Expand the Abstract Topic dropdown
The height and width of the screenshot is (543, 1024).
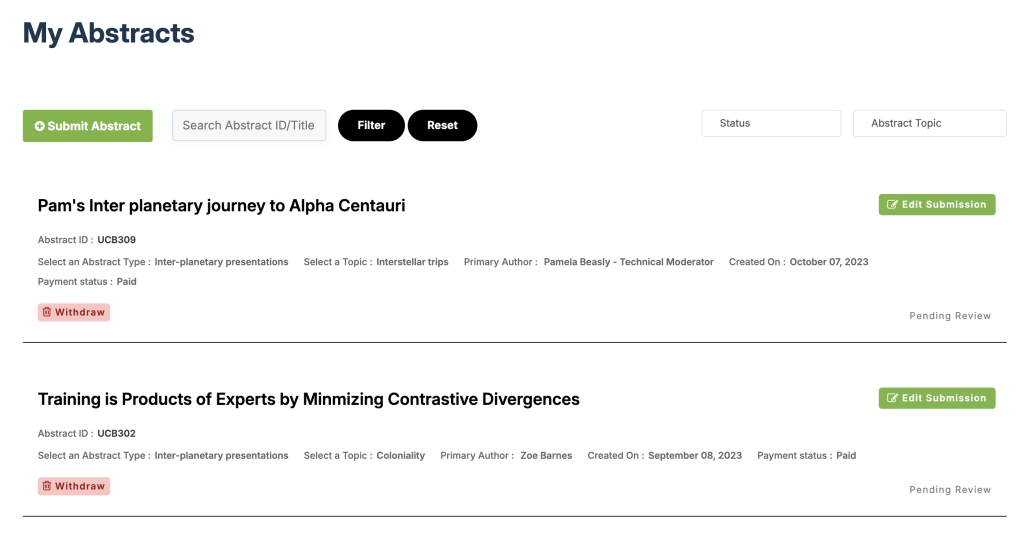coord(929,123)
